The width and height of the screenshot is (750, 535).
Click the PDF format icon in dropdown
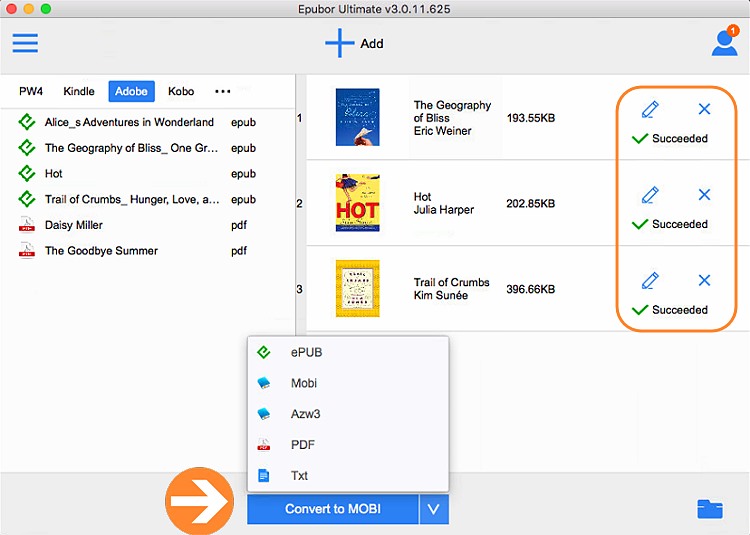264,445
